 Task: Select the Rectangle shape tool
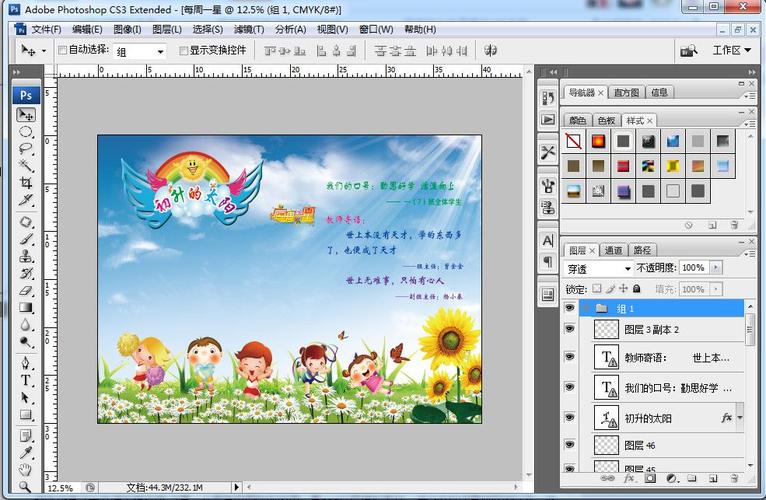coord(26,415)
